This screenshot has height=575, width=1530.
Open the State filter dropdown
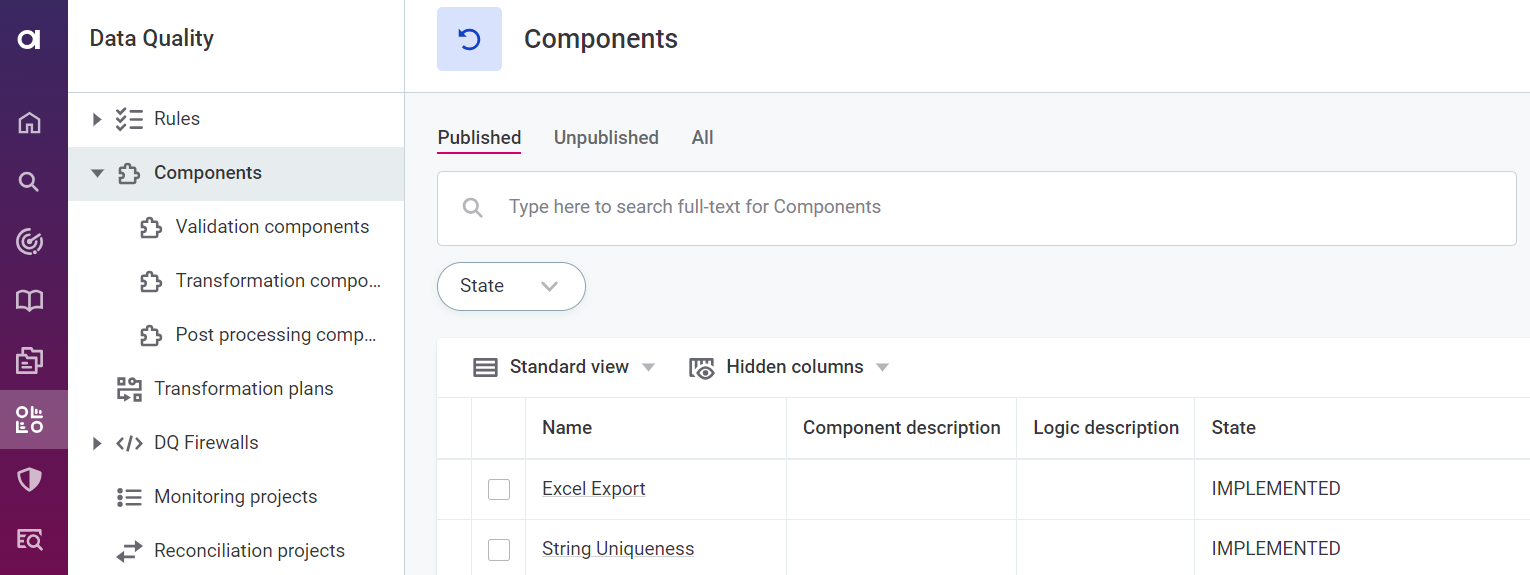511,286
